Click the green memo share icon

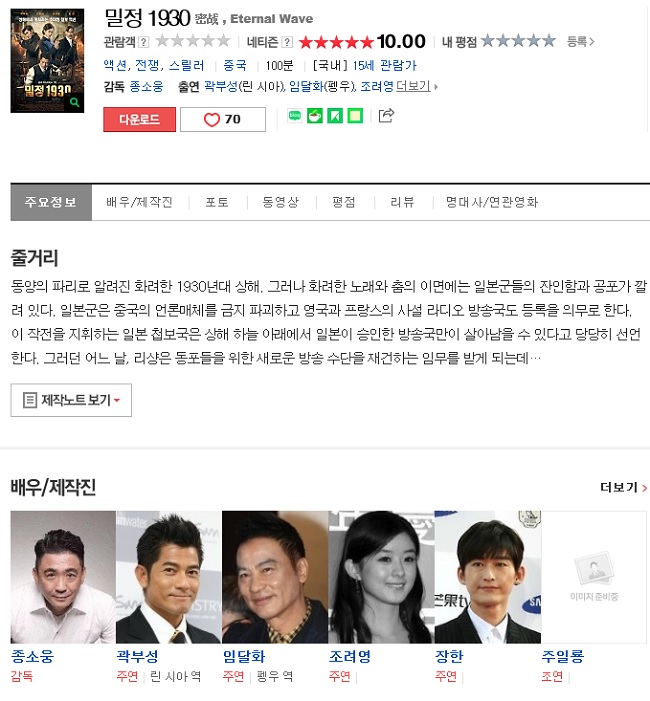355,116
